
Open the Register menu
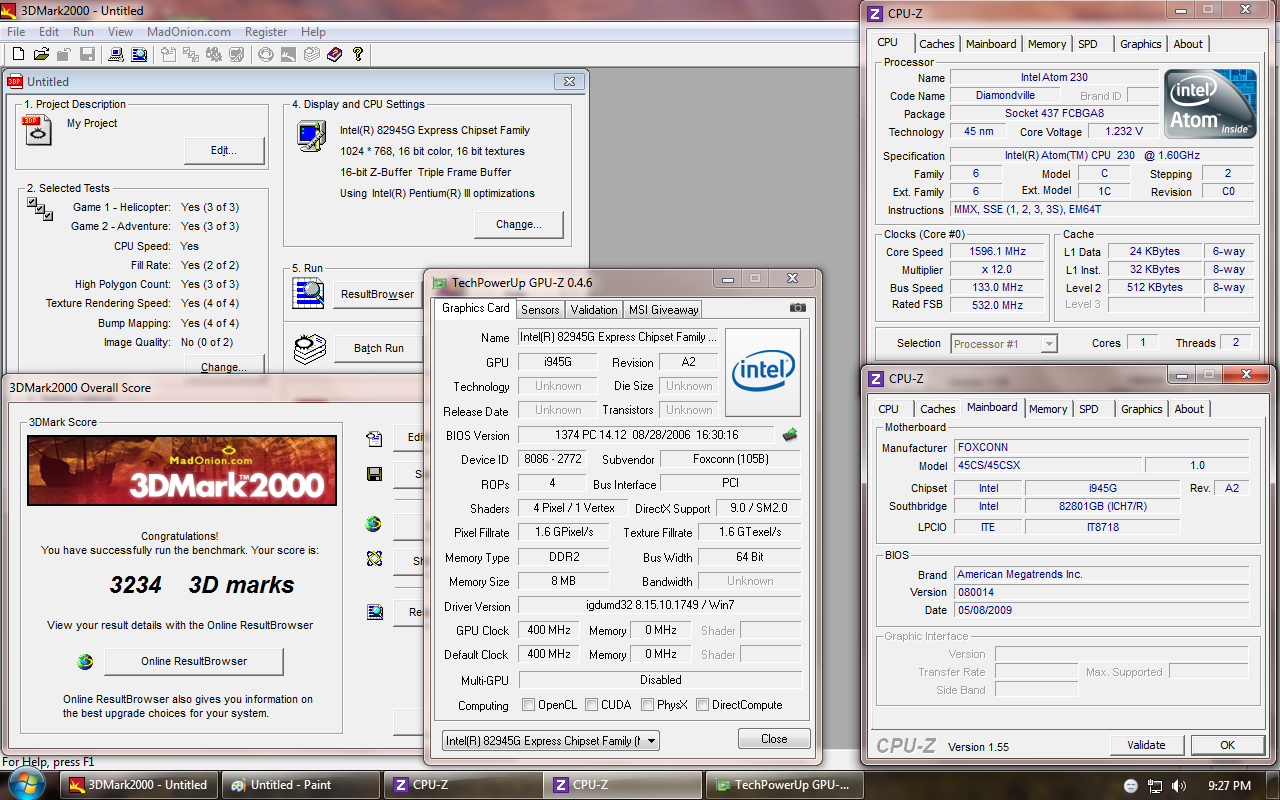pos(266,32)
